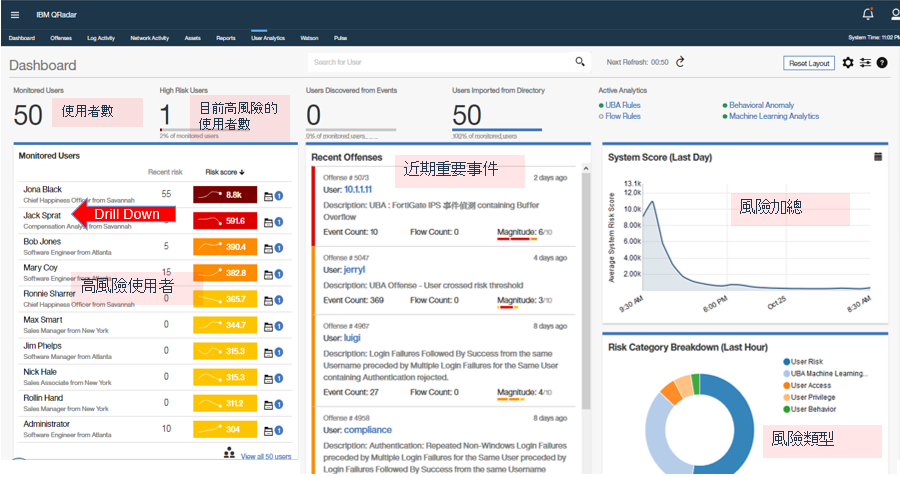The height and width of the screenshot is (477, 900).
Task: Open the Log Activity tab
Action: [101, 38]
